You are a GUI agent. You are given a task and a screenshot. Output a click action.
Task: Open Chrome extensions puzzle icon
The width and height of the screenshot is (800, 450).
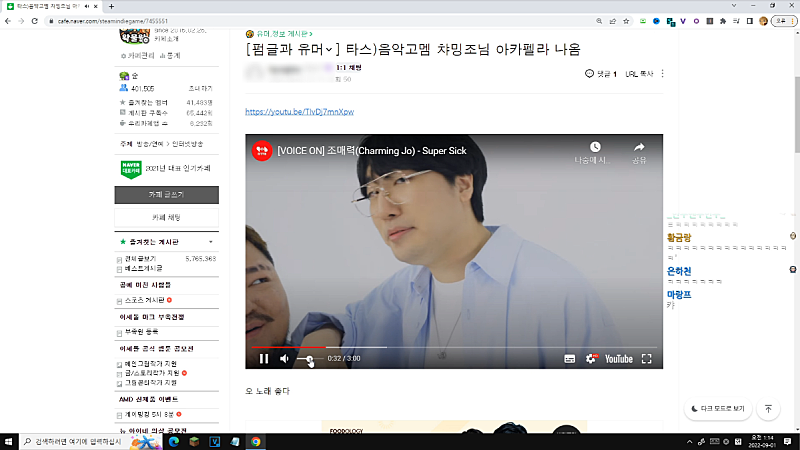click(x=723, y=21)
